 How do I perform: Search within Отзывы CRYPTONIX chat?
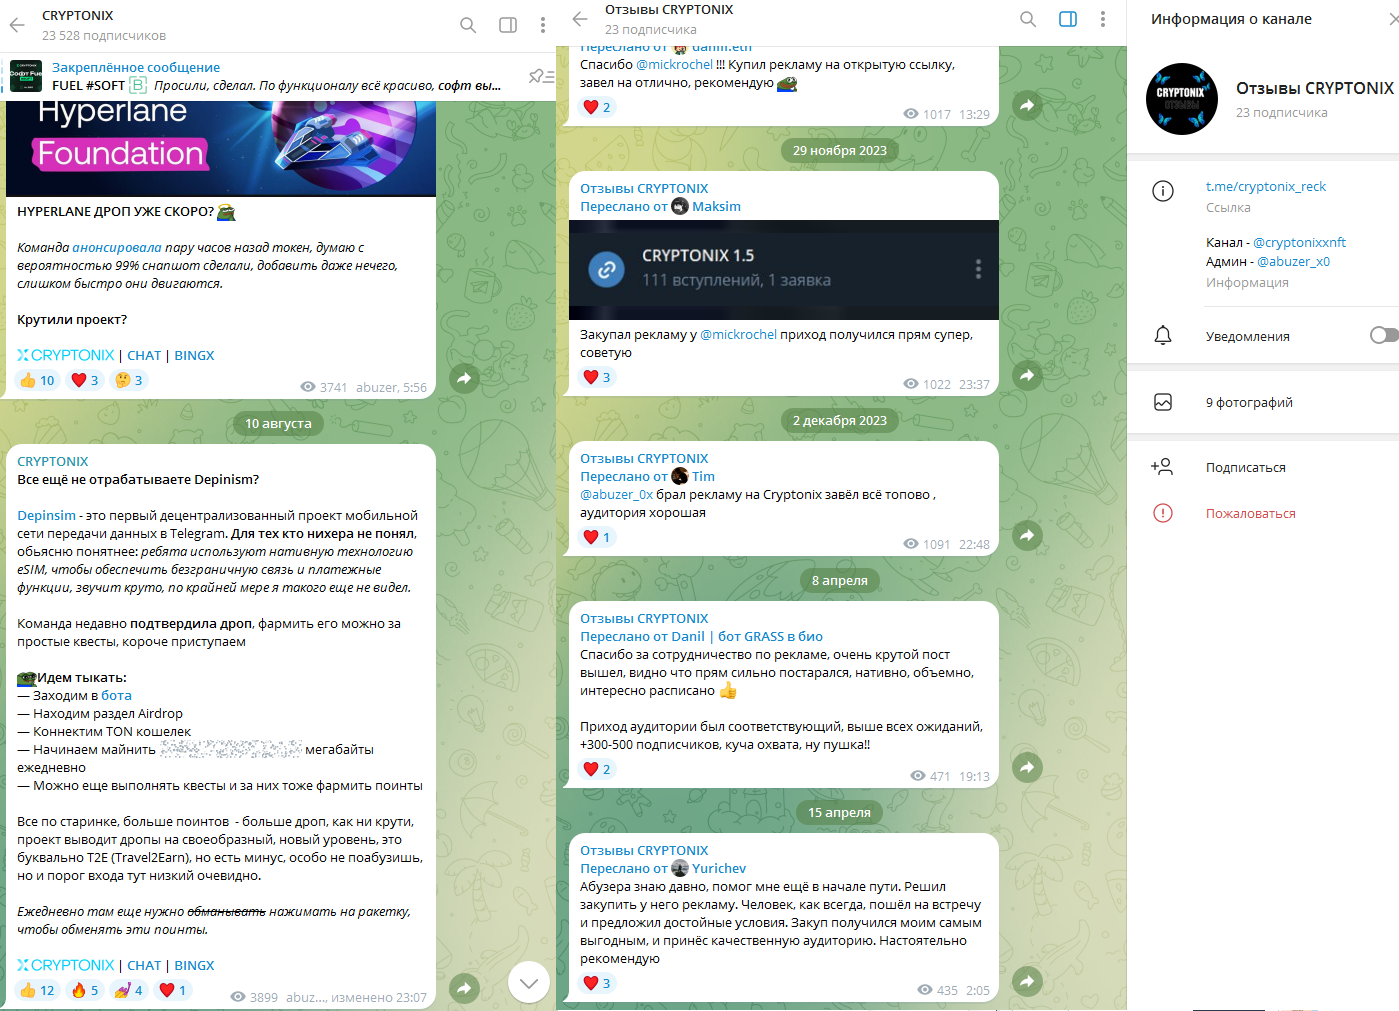(x=1028, y=19)
